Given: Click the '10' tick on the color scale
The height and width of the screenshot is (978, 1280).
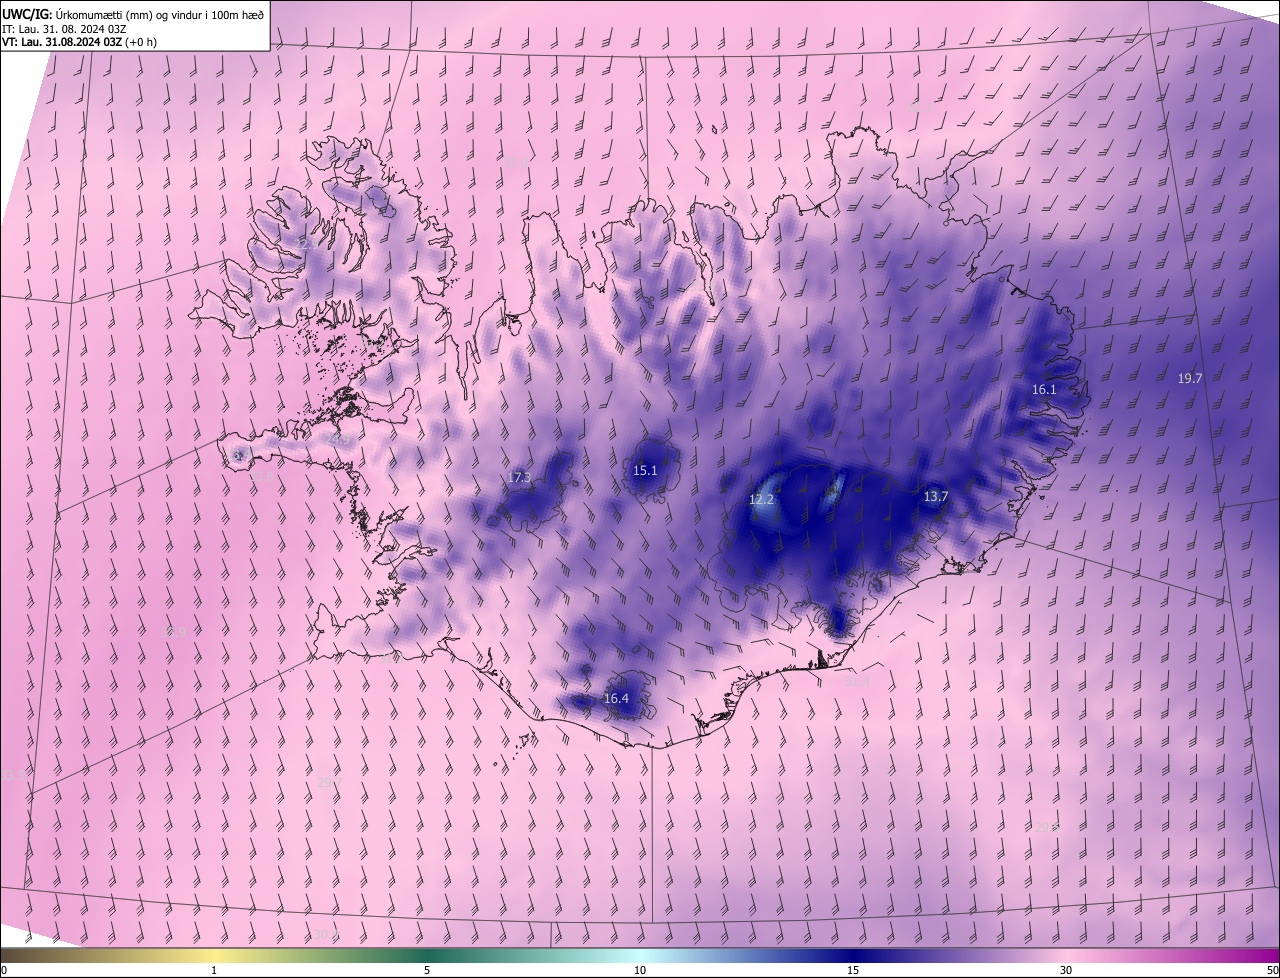Looking at the screenshot, I should (640, 970).
